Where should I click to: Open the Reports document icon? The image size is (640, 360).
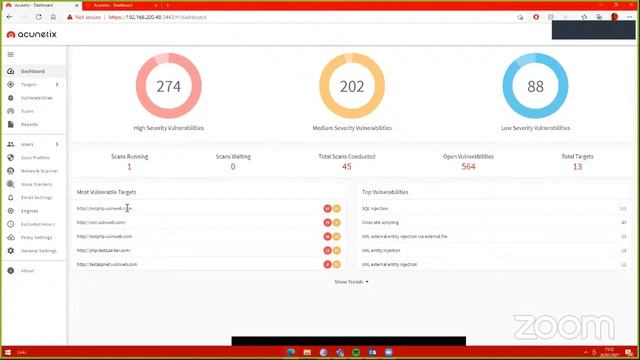11,124
